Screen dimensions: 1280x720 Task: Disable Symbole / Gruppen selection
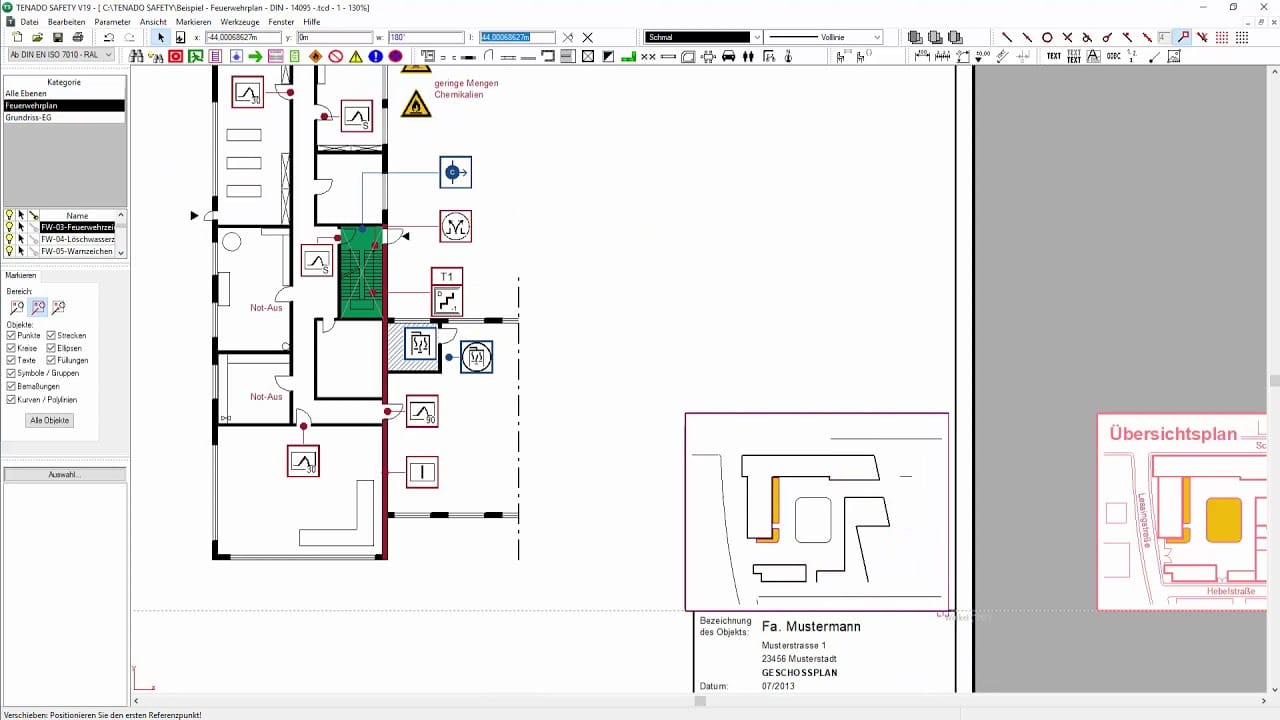coord(11,373)
